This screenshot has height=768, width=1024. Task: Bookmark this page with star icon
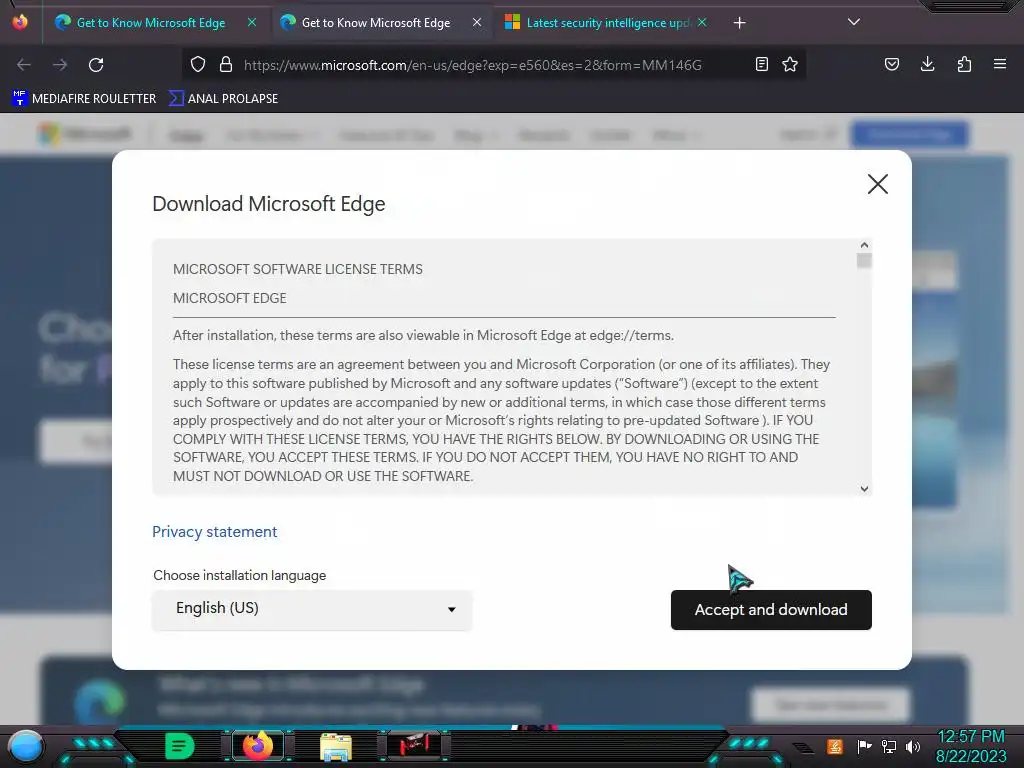point(790,64)
